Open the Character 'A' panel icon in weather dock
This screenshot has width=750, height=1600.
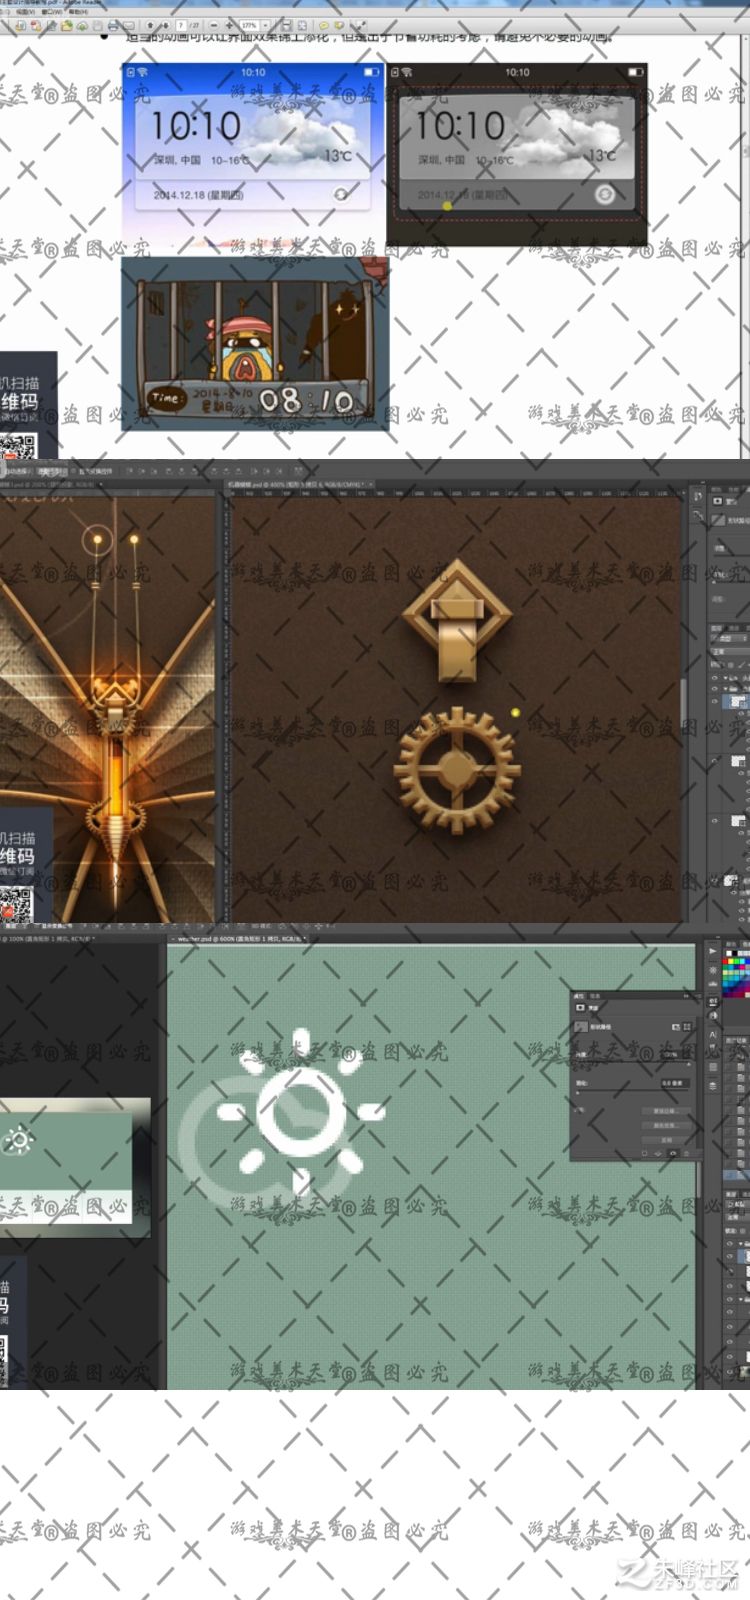(713, 1034)
